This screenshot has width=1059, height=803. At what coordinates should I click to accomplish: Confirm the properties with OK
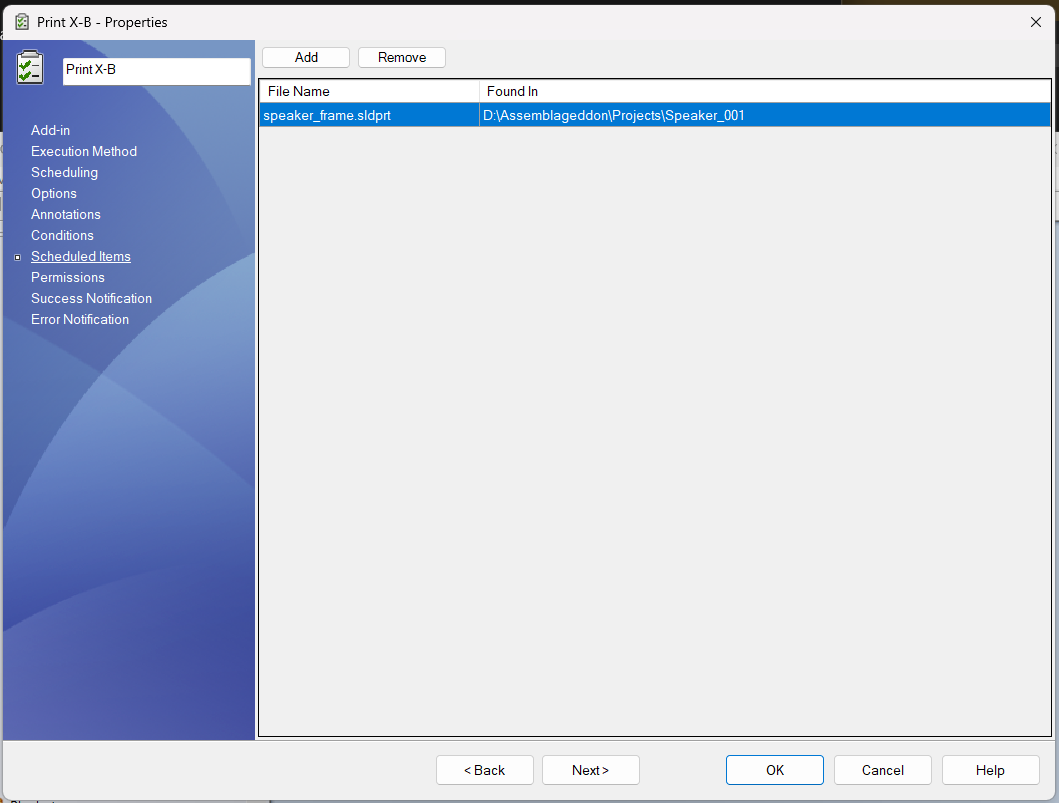pos(775,770)
